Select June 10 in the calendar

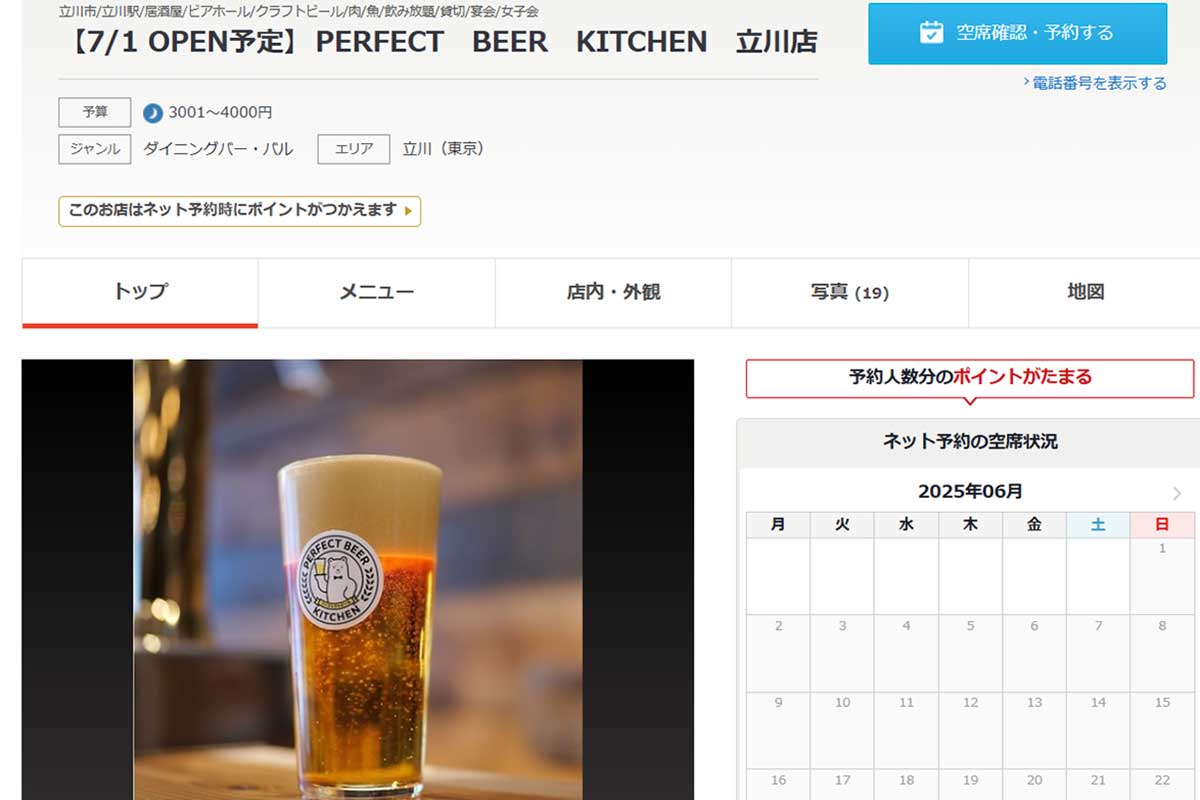(842, 730)
